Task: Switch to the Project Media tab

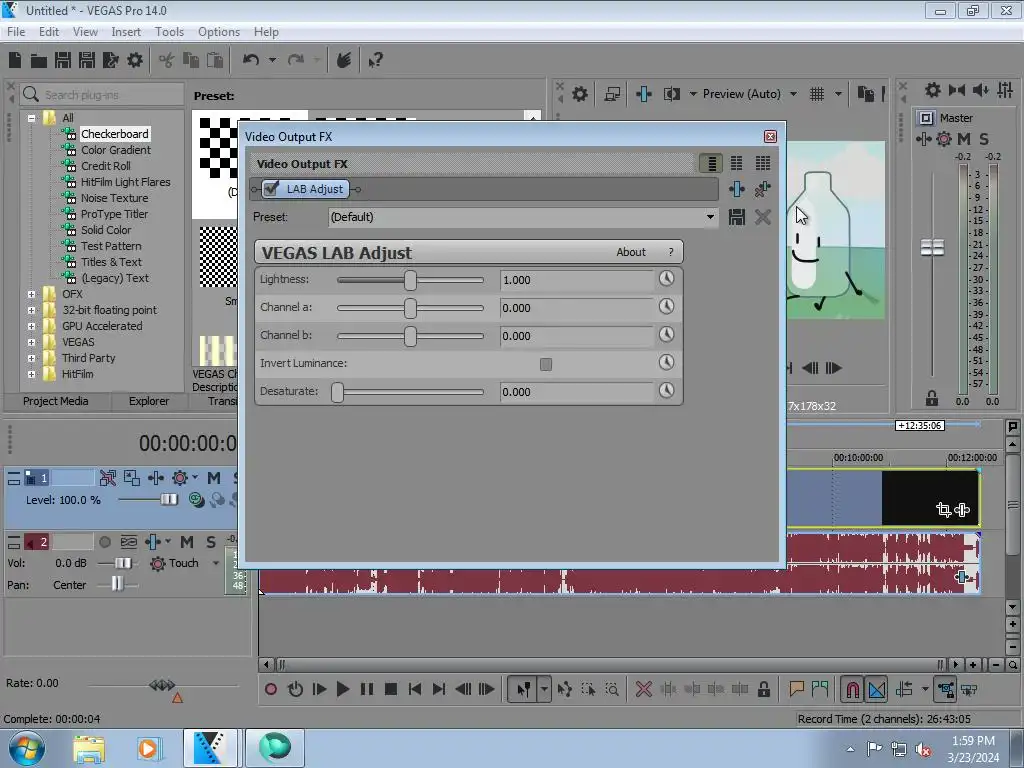Action: point(56,401)
